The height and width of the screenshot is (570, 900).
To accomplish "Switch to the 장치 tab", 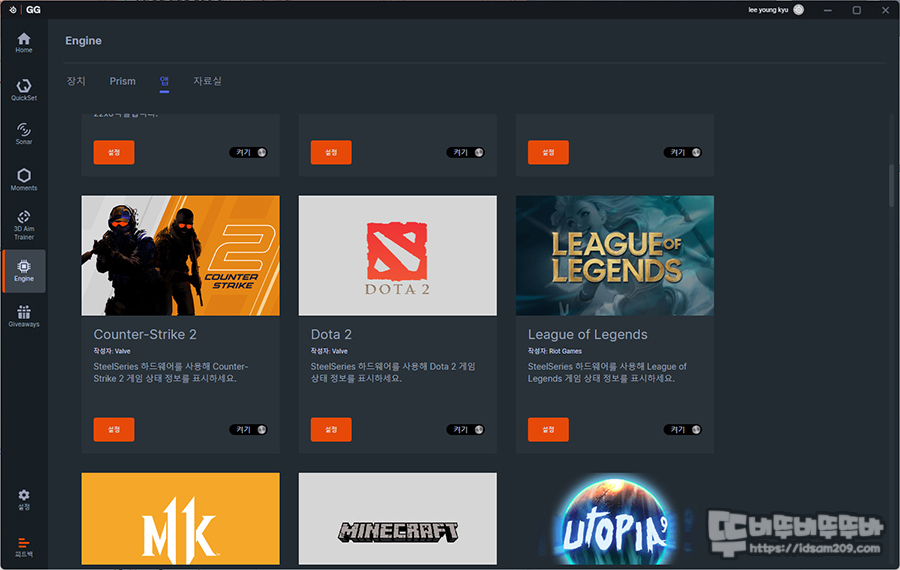I will point(76,81).
